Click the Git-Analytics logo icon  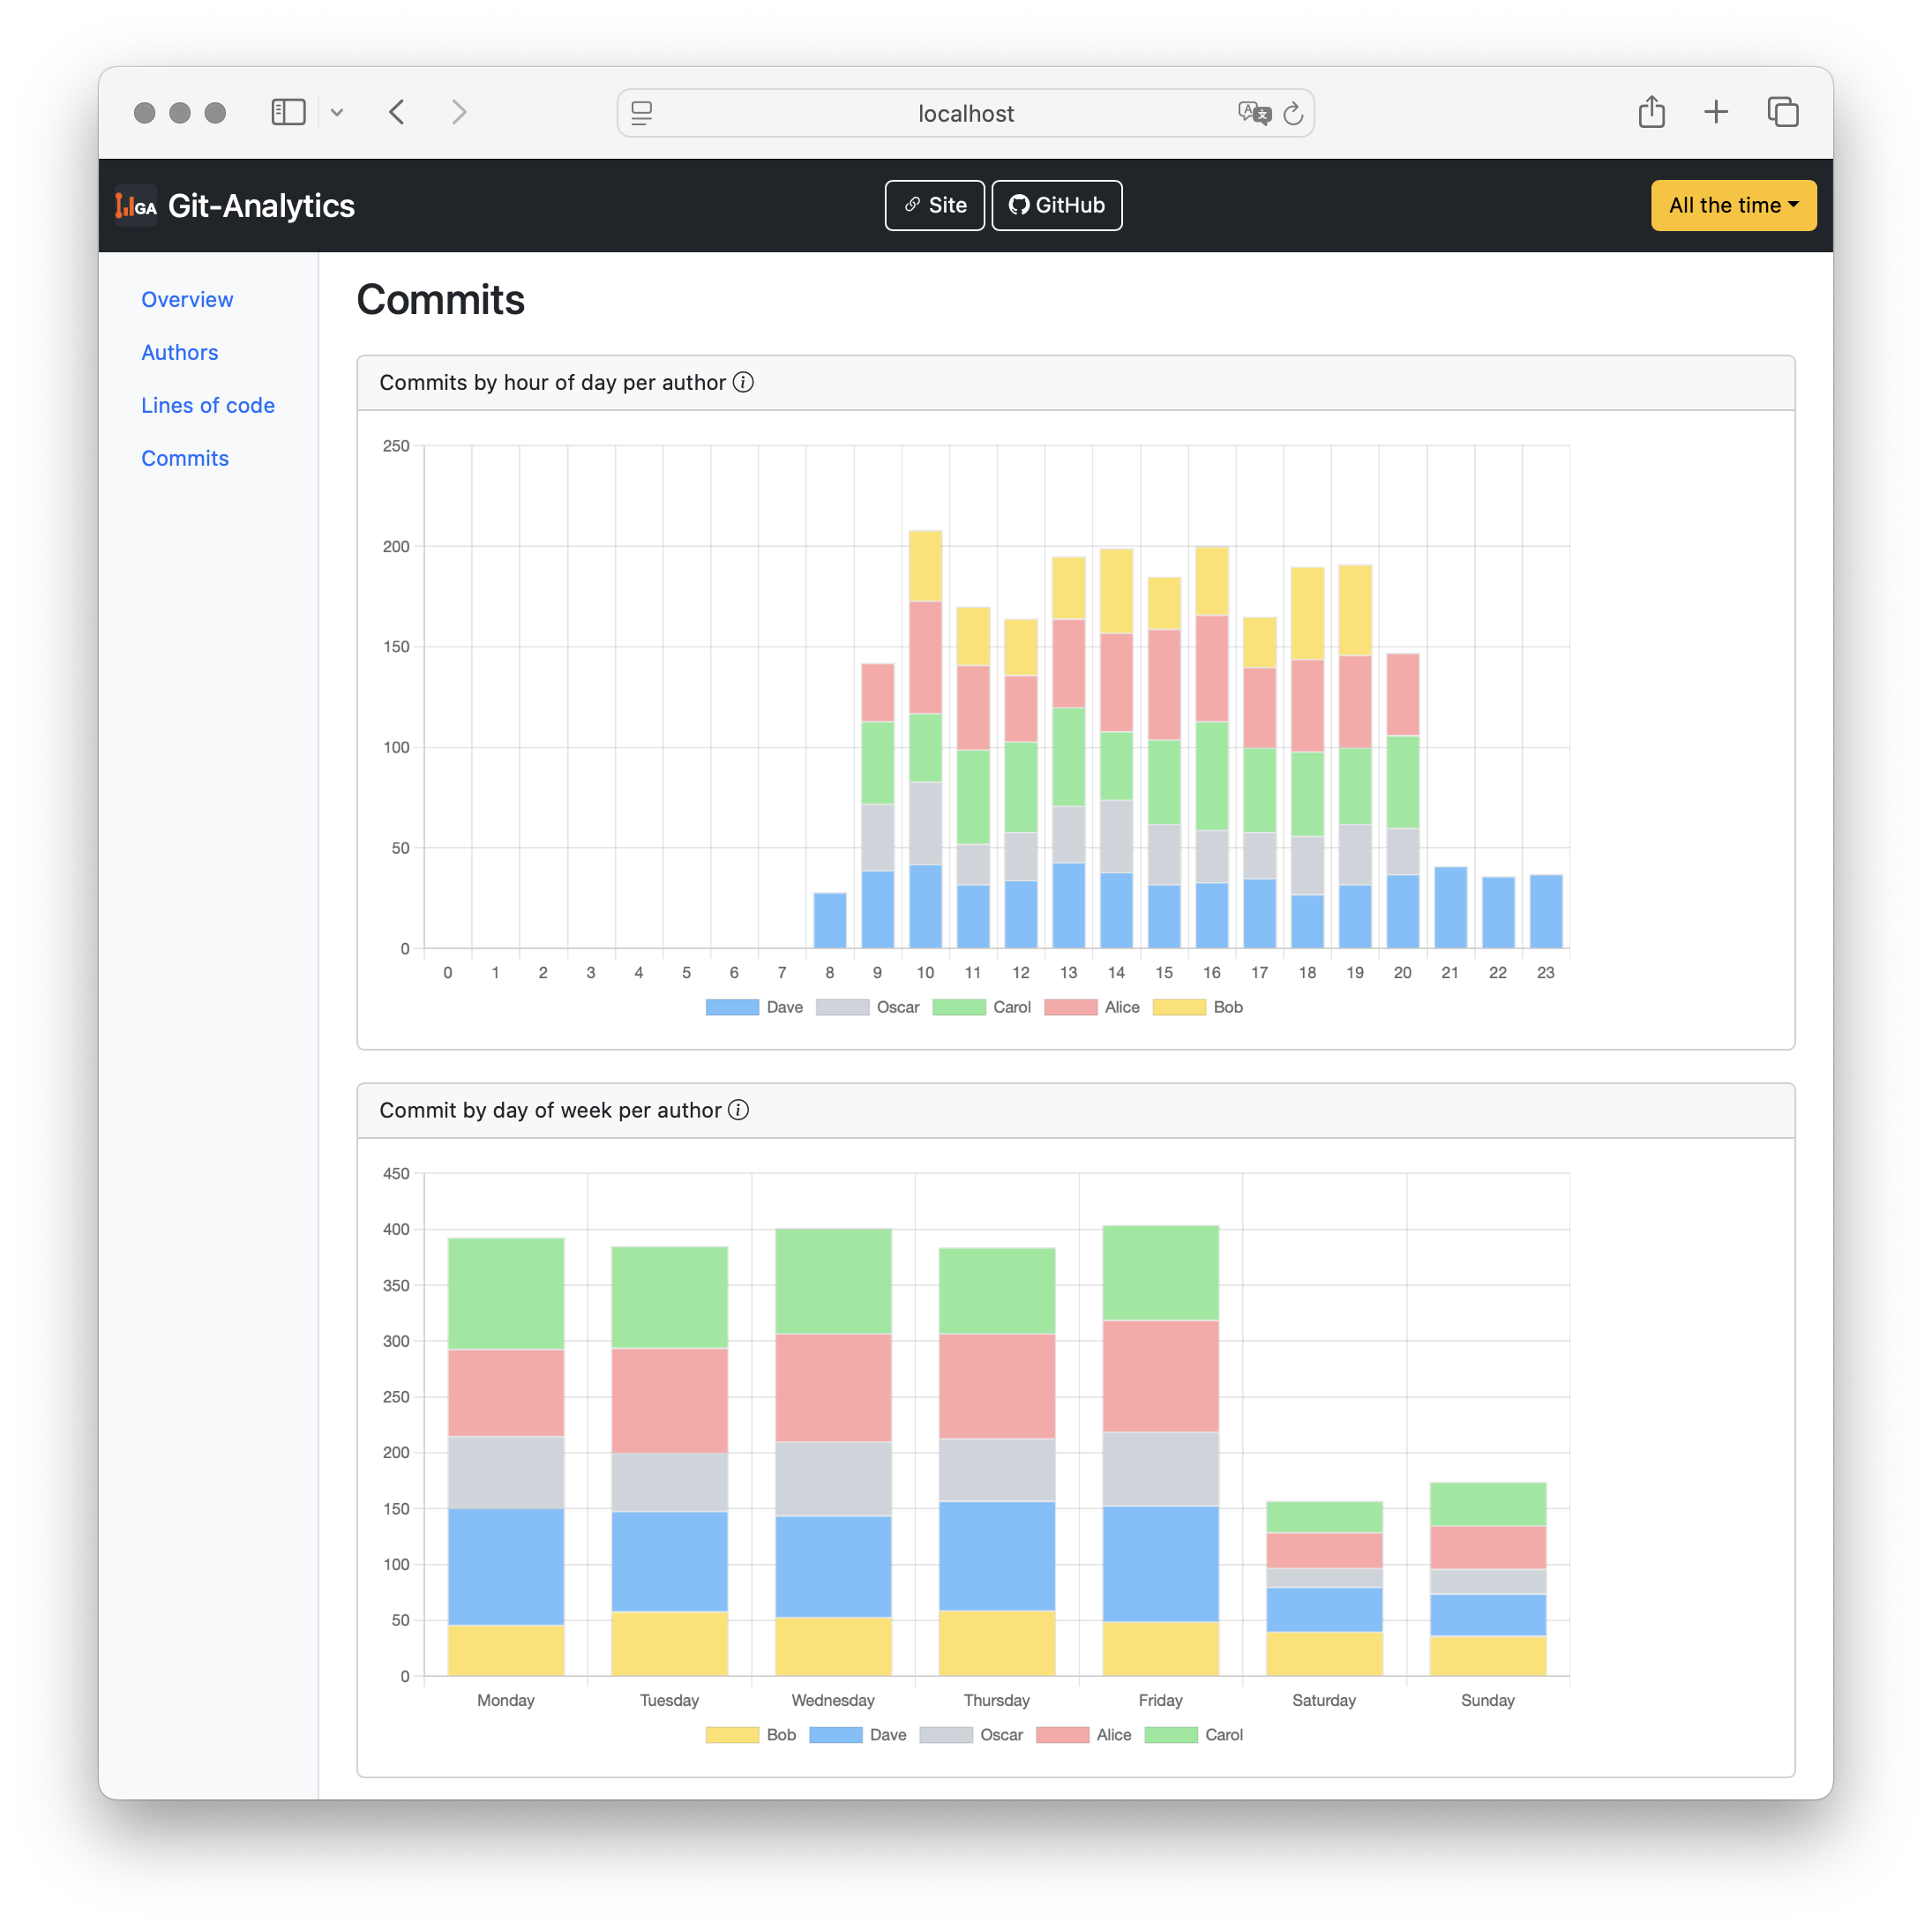[x=135, y=205]
